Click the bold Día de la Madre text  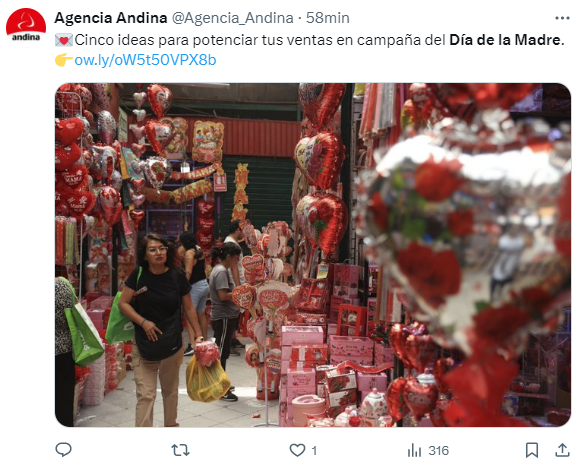pyautogui.click(x=507, y=40)
